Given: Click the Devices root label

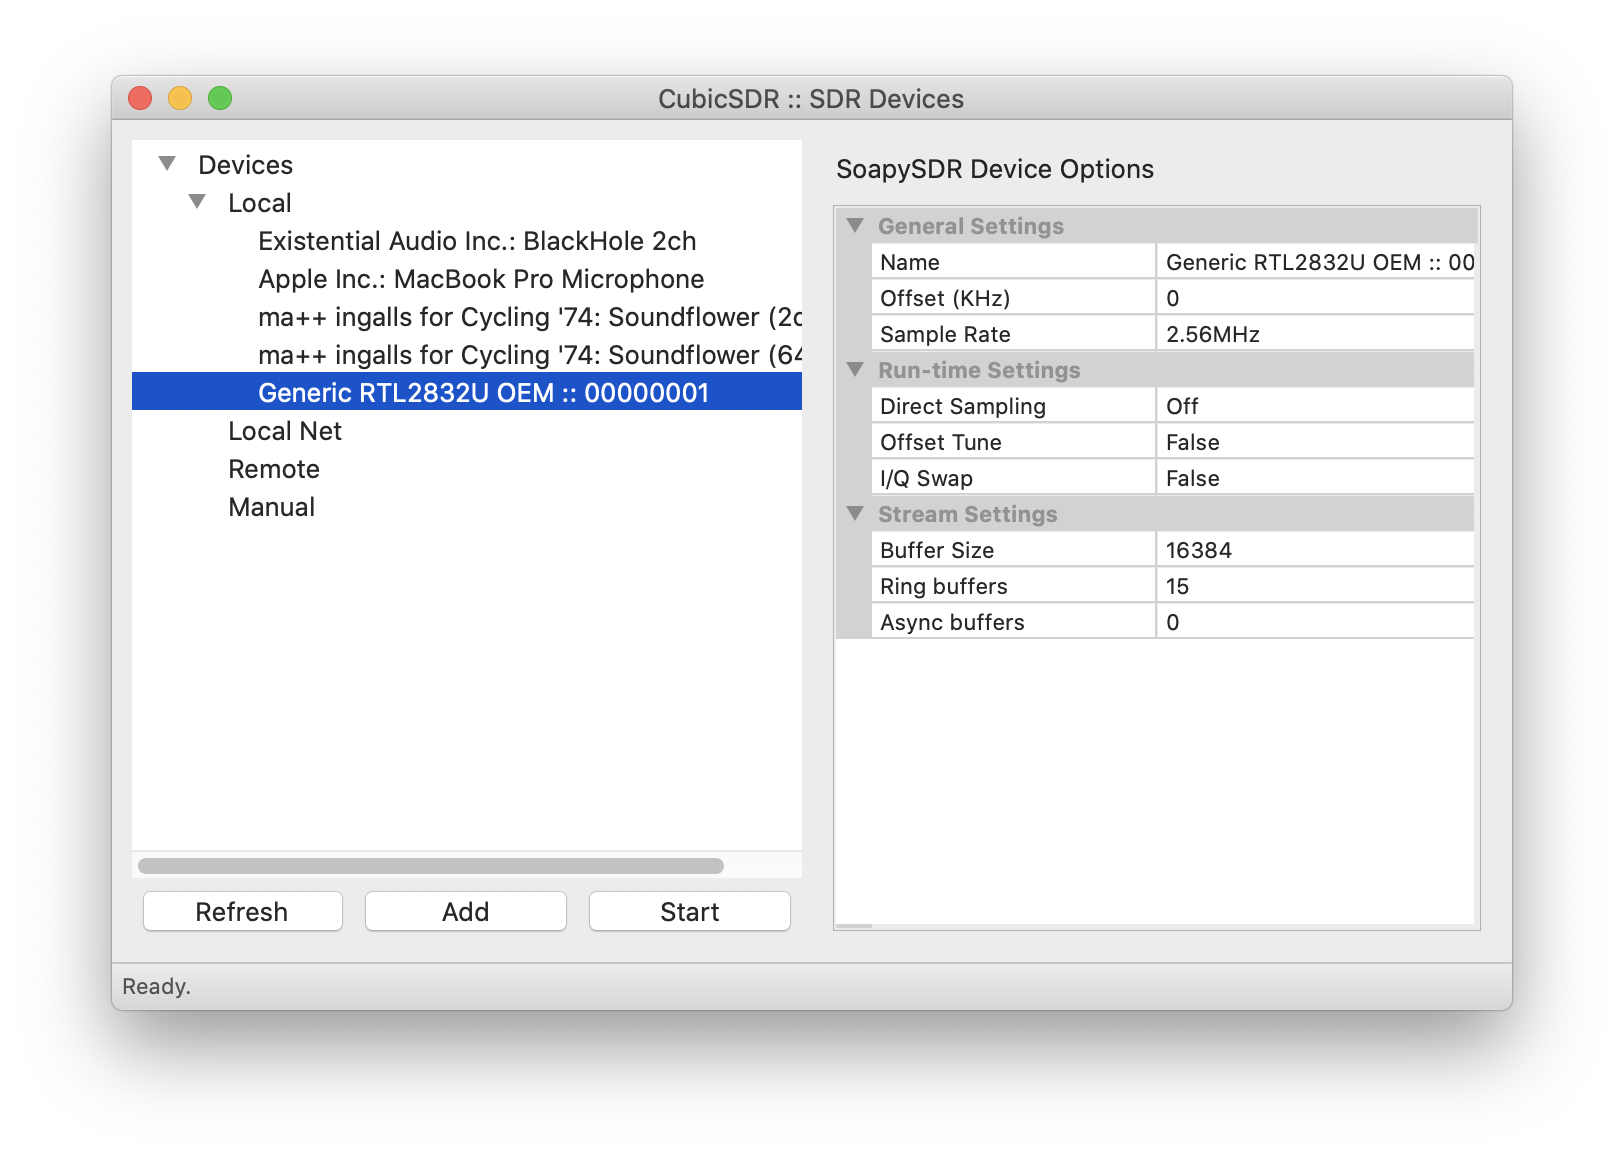Looking at the screenshot, I should [x=245, y=165].
